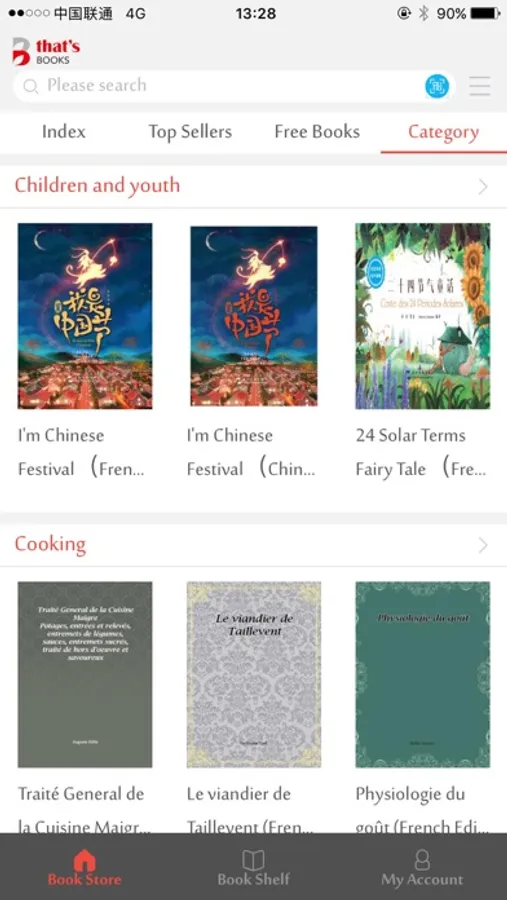Open Le viandier de Taillevent cover
This screenshot has height=900, width=507.
pyautogui.click(x=254, y=674)
